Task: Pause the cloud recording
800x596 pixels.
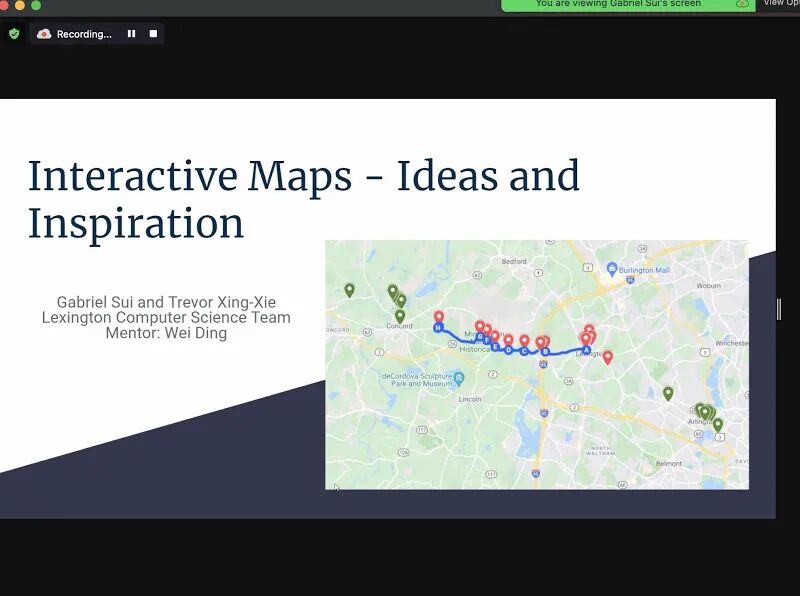Action: (132, 34)
